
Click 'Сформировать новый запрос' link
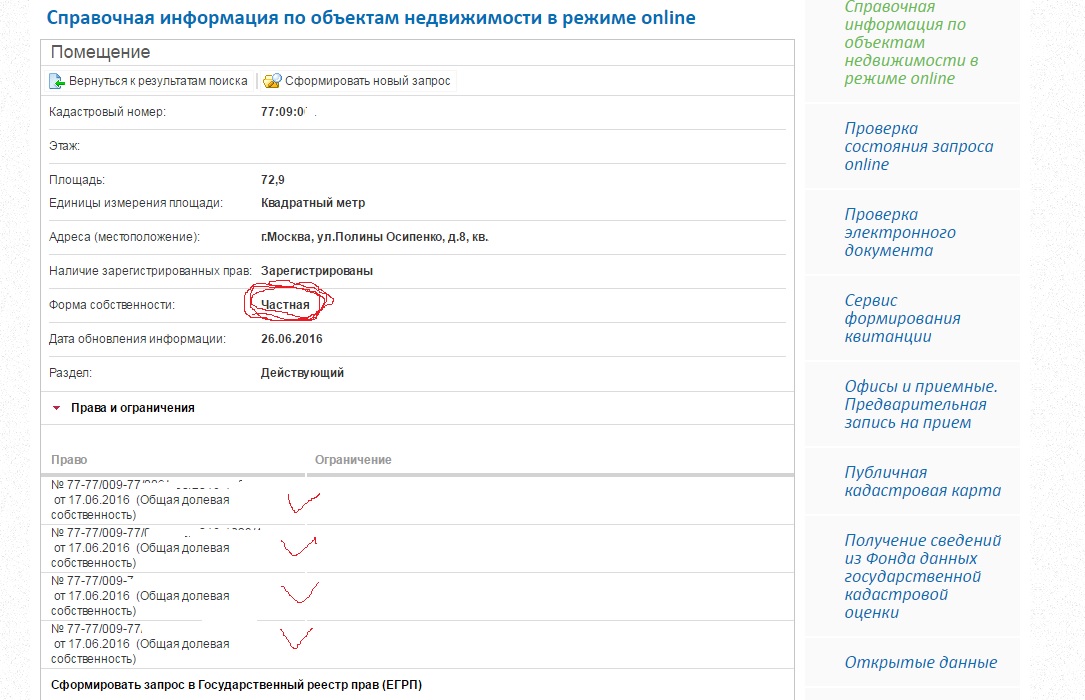[367, 81]
